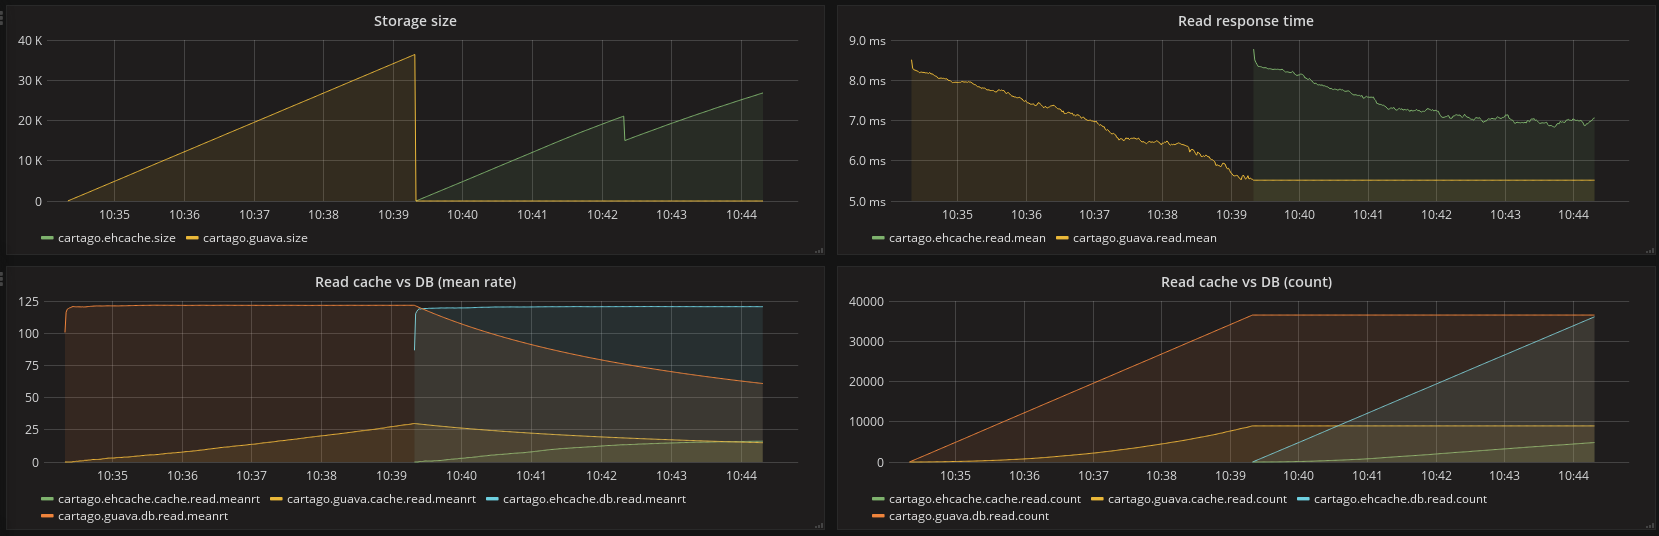This screenshot has width=1659, height=536.
Task: Click the yellow swatch beside cartago.guava.cache.read.meanrt
Action: pyautogui.click(x=276, y=499)
